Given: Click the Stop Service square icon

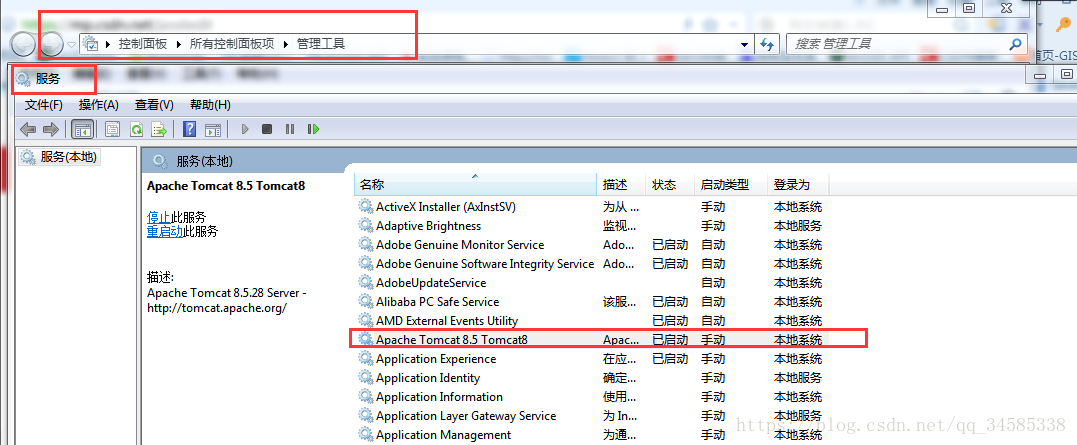Looking at the screenshot, I should click(x=267, y=129).
